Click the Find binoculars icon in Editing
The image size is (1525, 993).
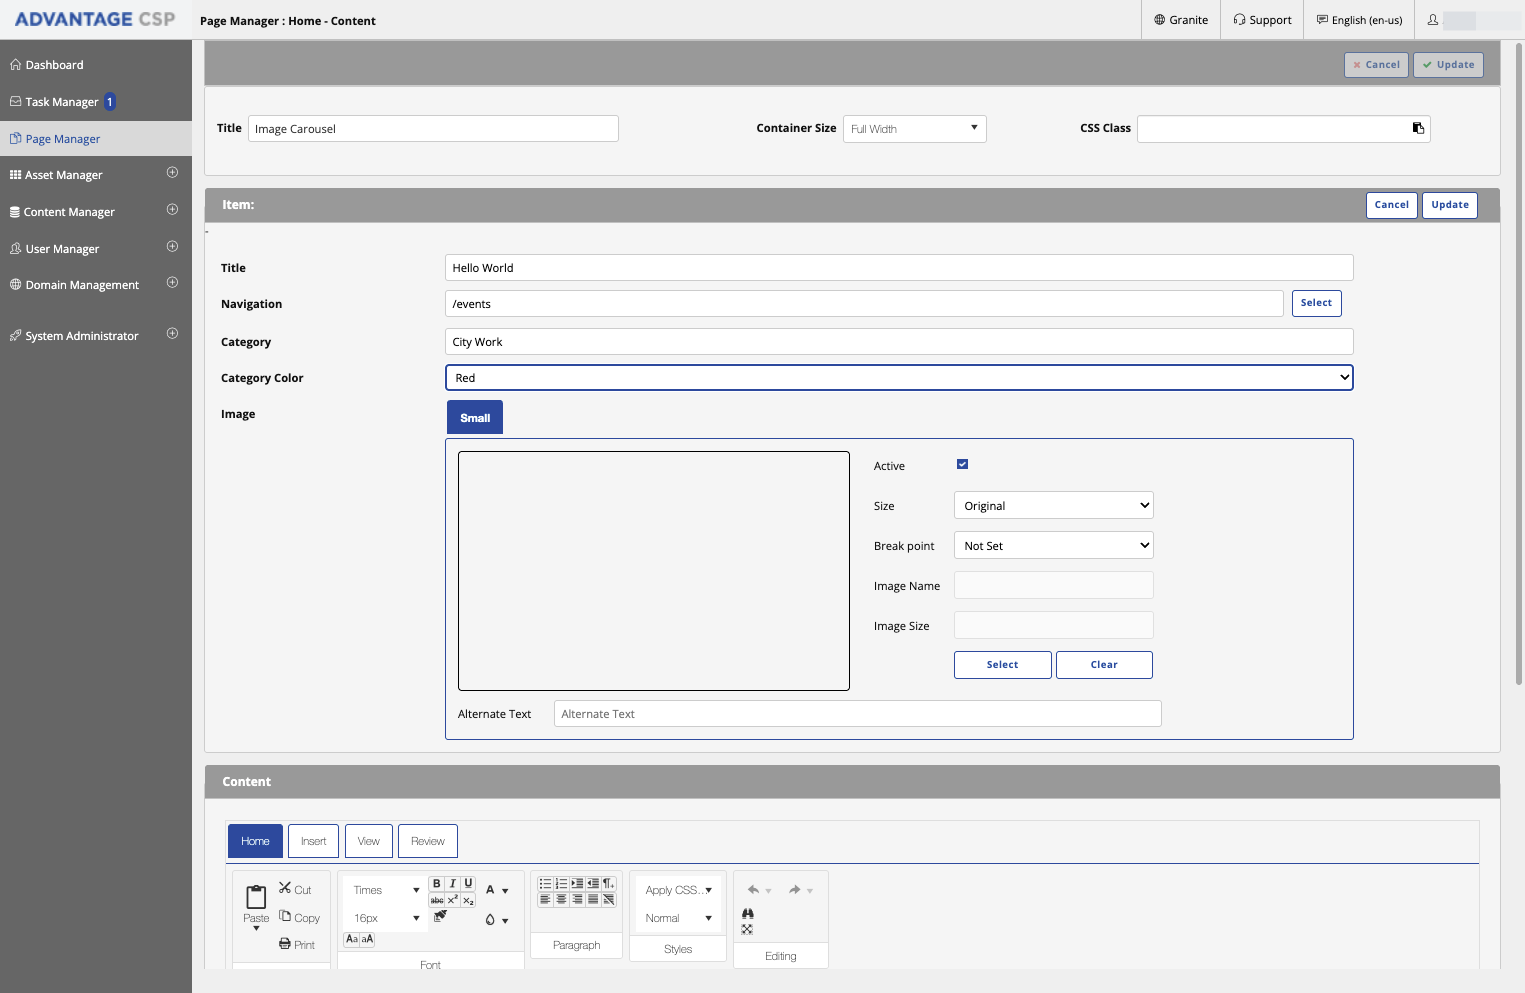748,914
